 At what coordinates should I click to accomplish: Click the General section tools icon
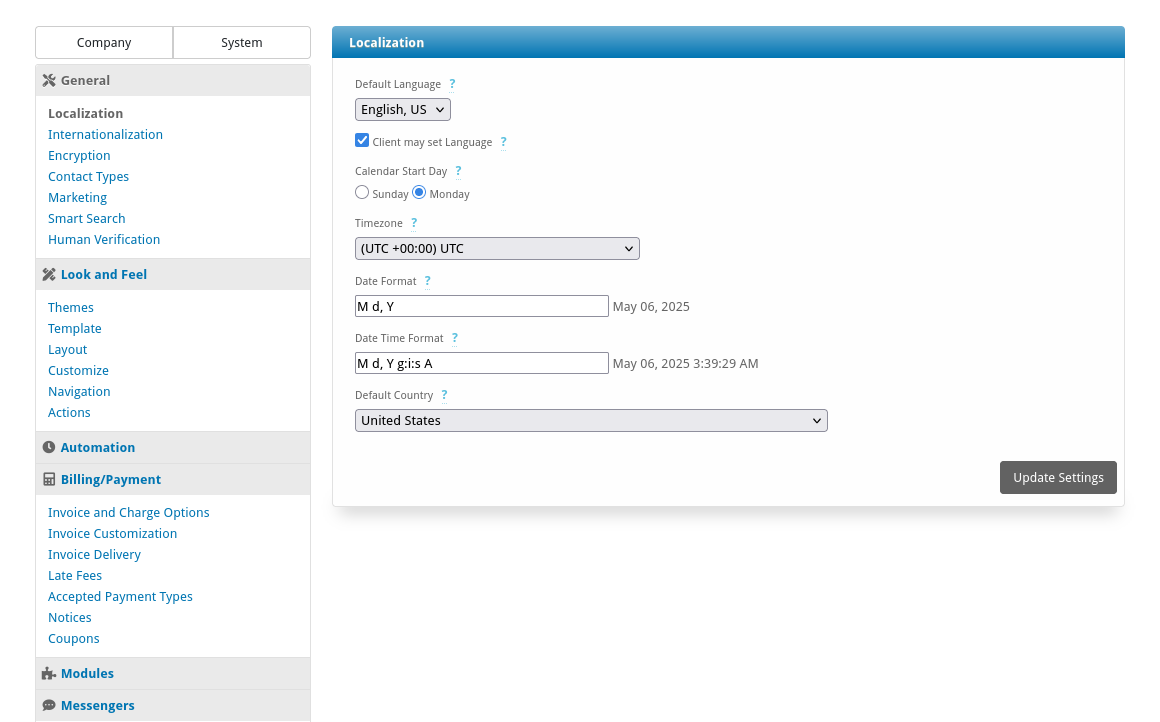(49, 81)
